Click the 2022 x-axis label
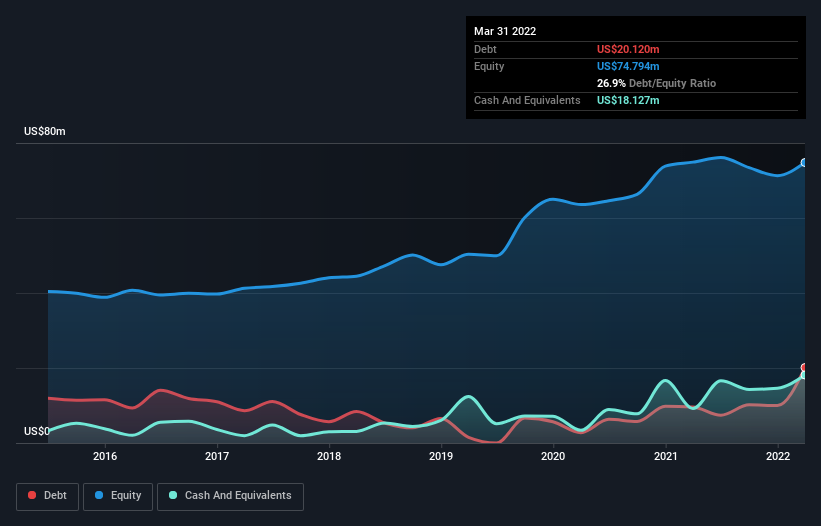Image resolution: width=821 pixels, height=526 pixels. tap(778, 456)
